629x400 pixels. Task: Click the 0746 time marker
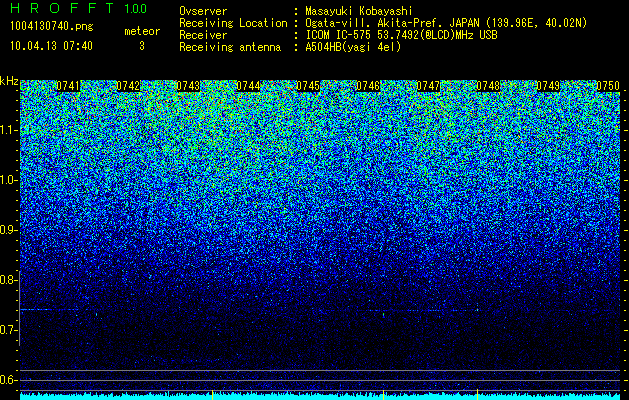(368, 86)
